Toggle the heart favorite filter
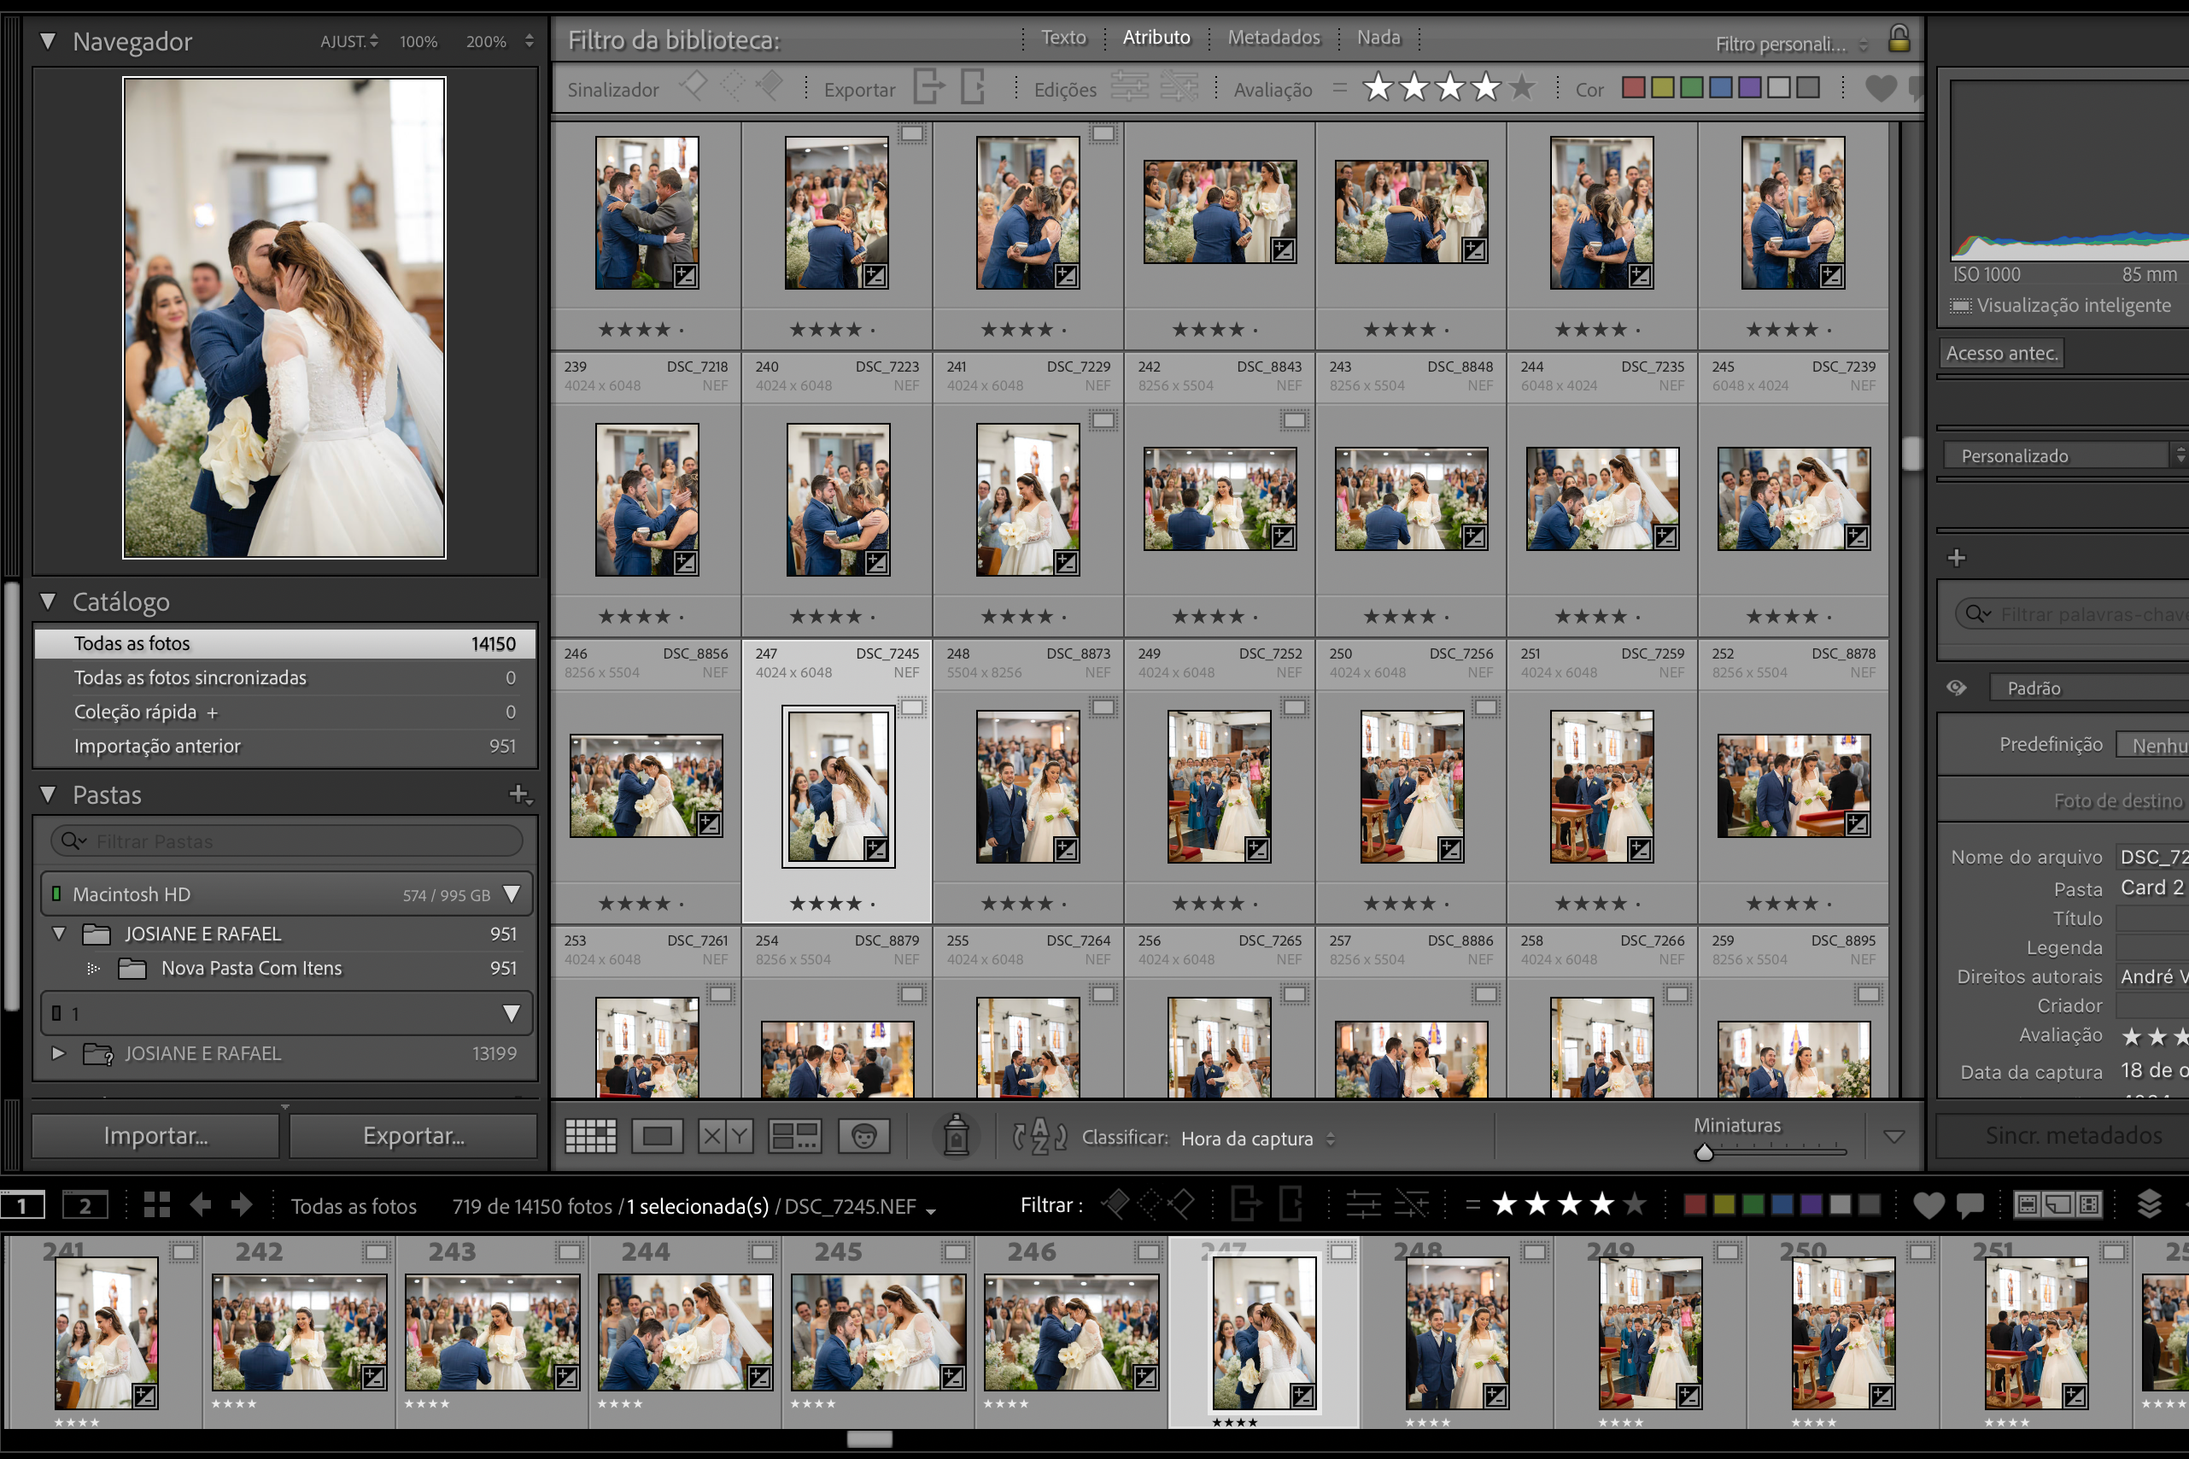2189x1459 pixels. point(1879,88)
